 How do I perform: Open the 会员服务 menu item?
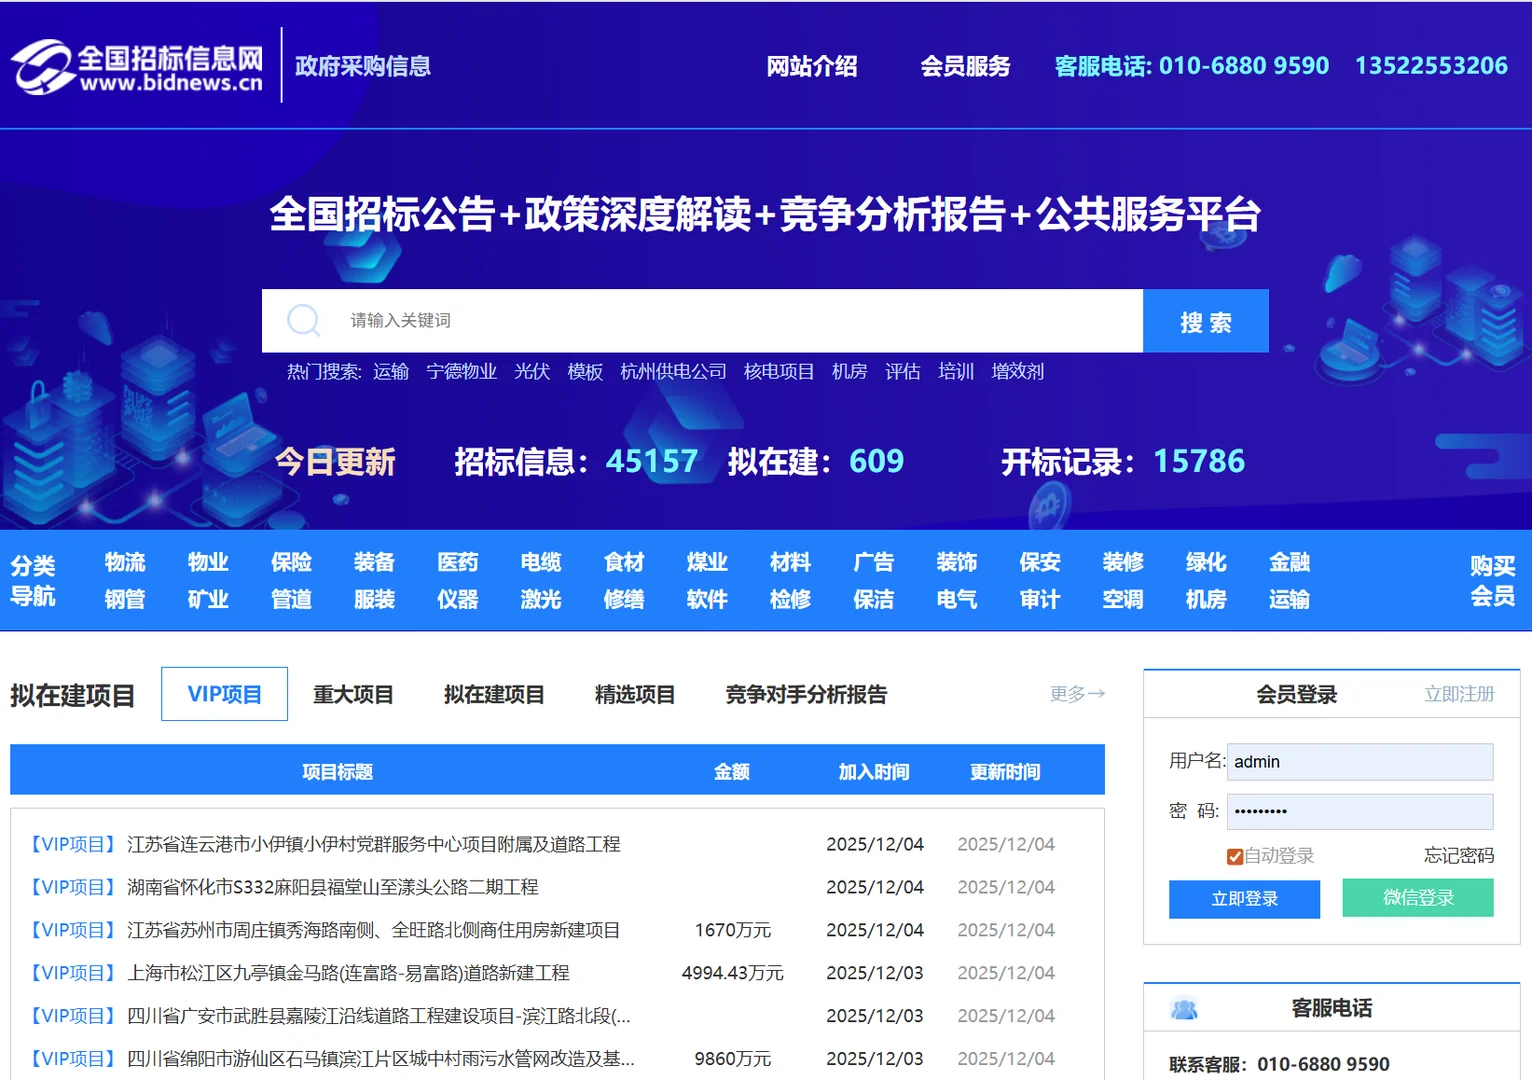tap(965, 66)
